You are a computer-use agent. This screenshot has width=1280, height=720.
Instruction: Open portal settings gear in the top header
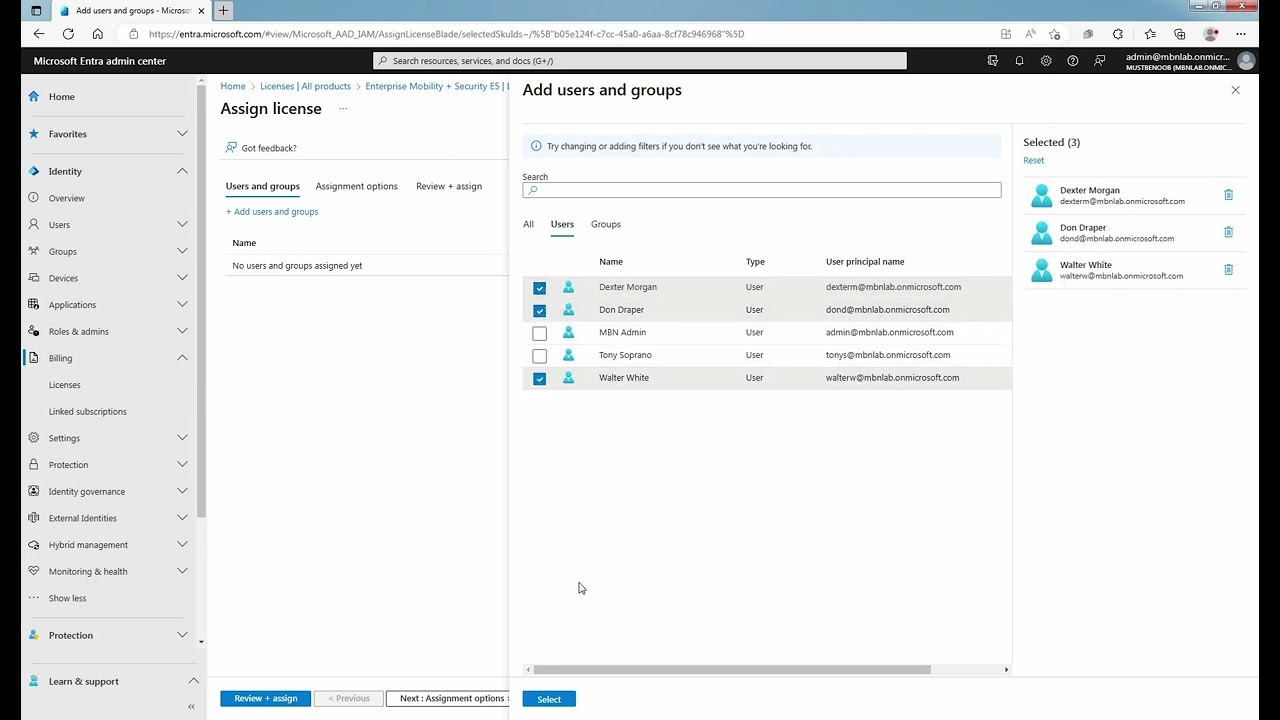(1046, 61)
